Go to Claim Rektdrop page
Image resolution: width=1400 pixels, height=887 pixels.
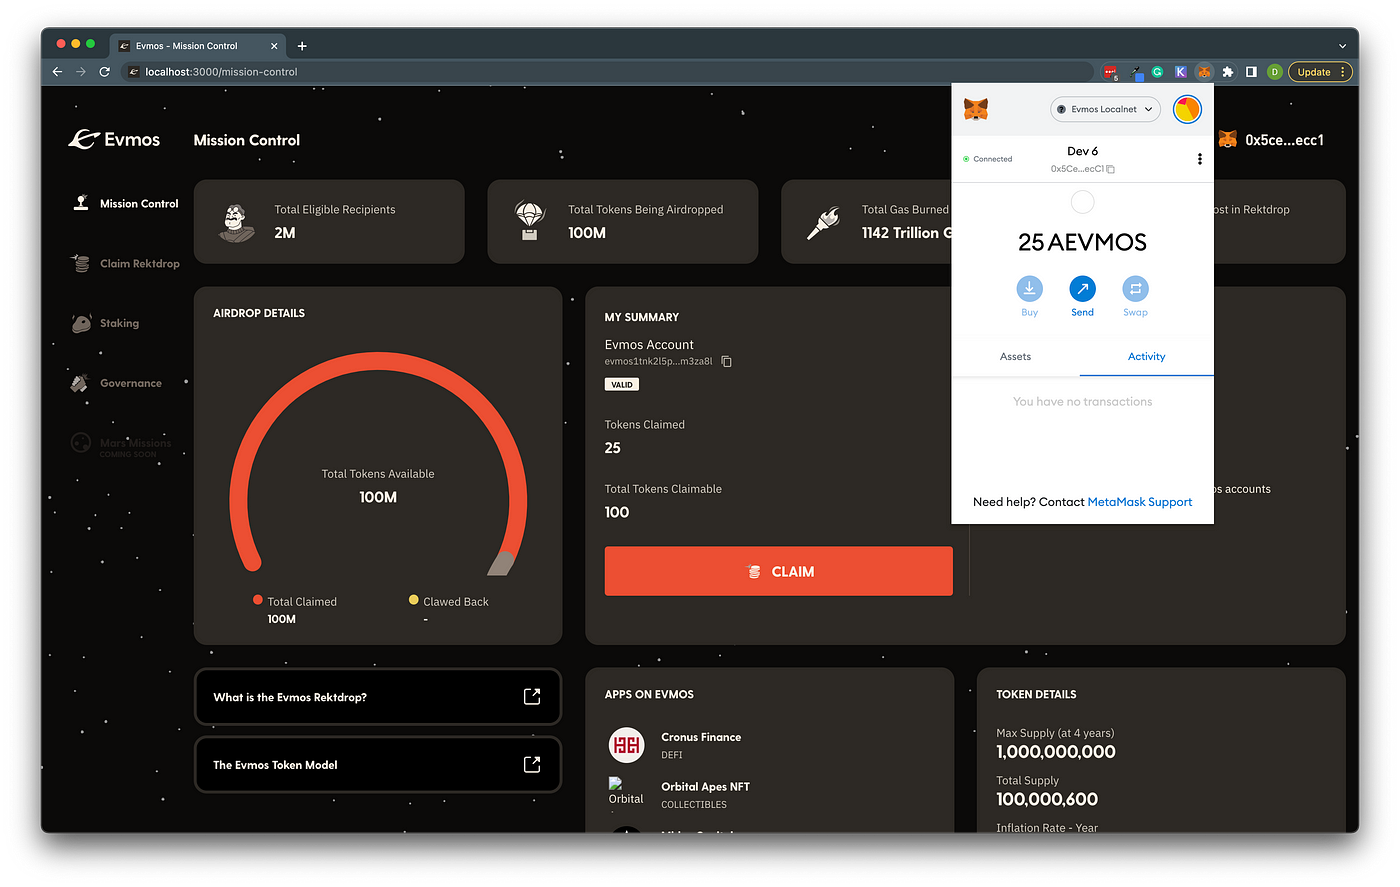coord(126,263)
